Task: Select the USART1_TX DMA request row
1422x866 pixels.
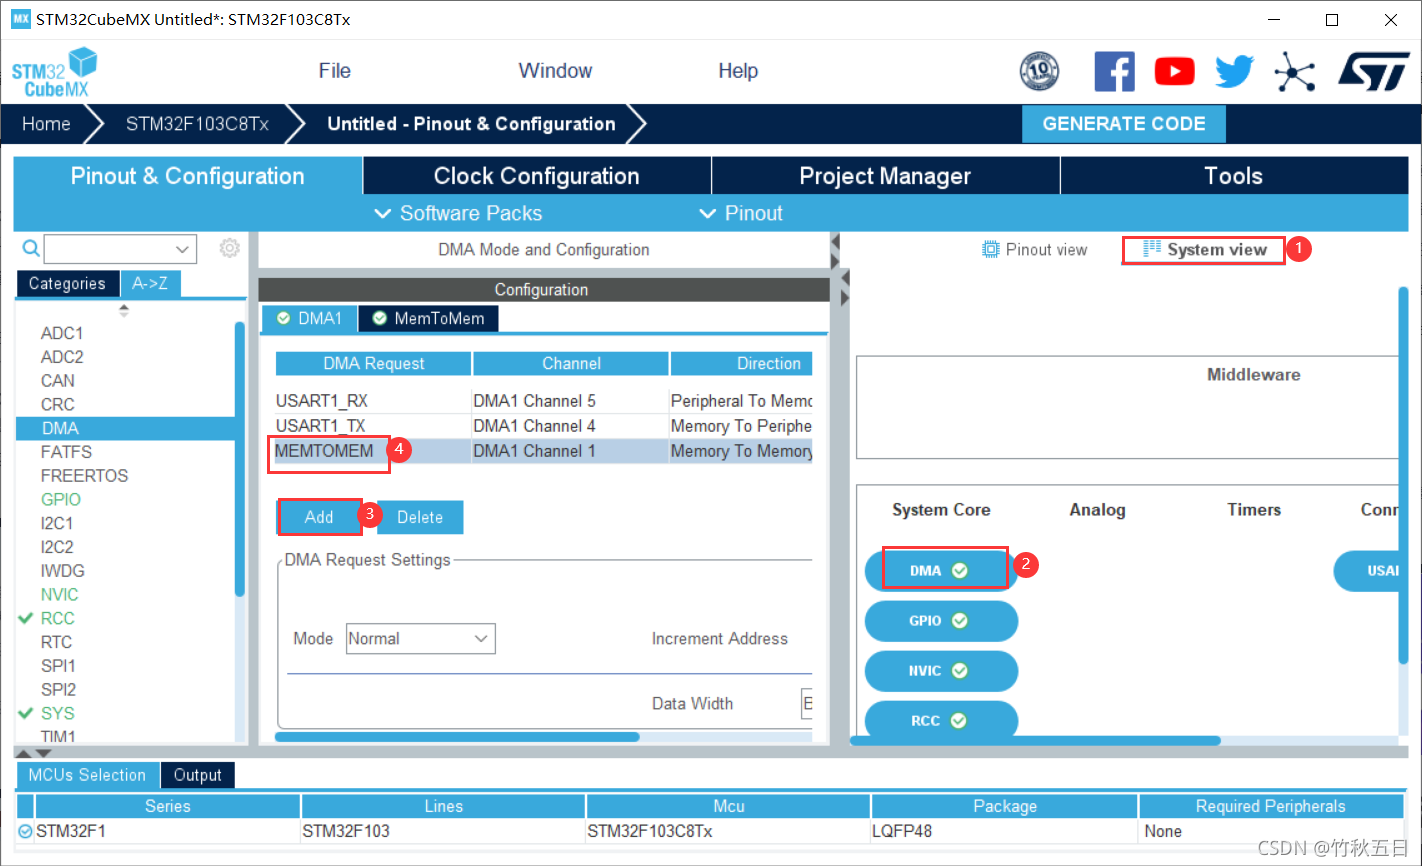Action: point(544,426)
